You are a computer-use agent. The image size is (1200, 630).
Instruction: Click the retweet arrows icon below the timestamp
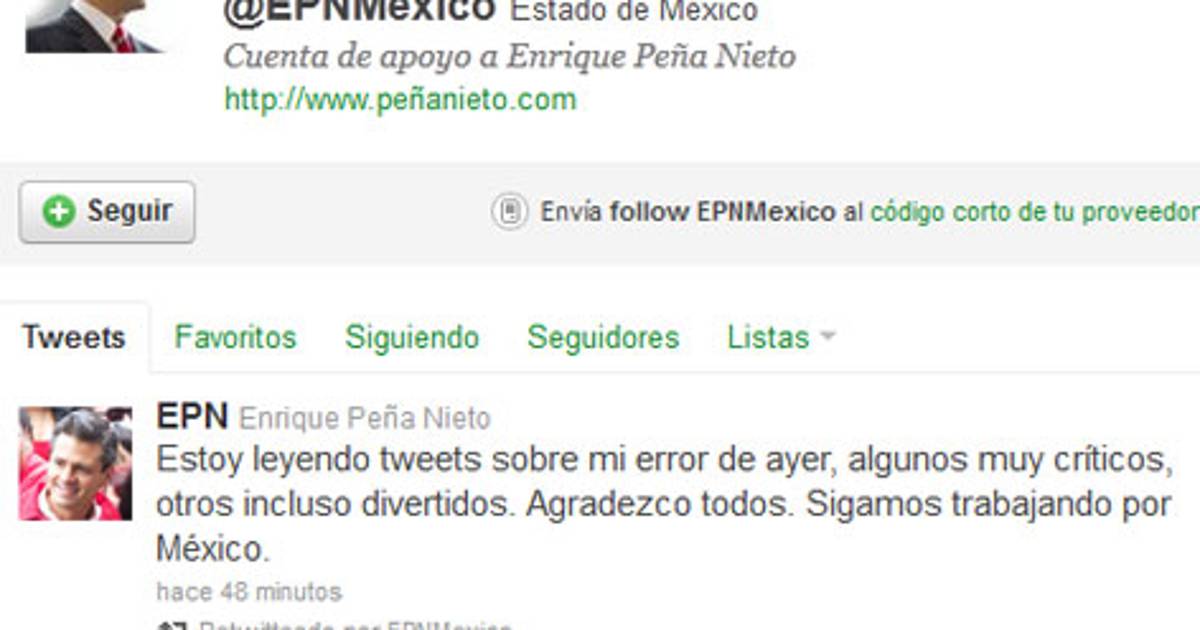[169, 625]
